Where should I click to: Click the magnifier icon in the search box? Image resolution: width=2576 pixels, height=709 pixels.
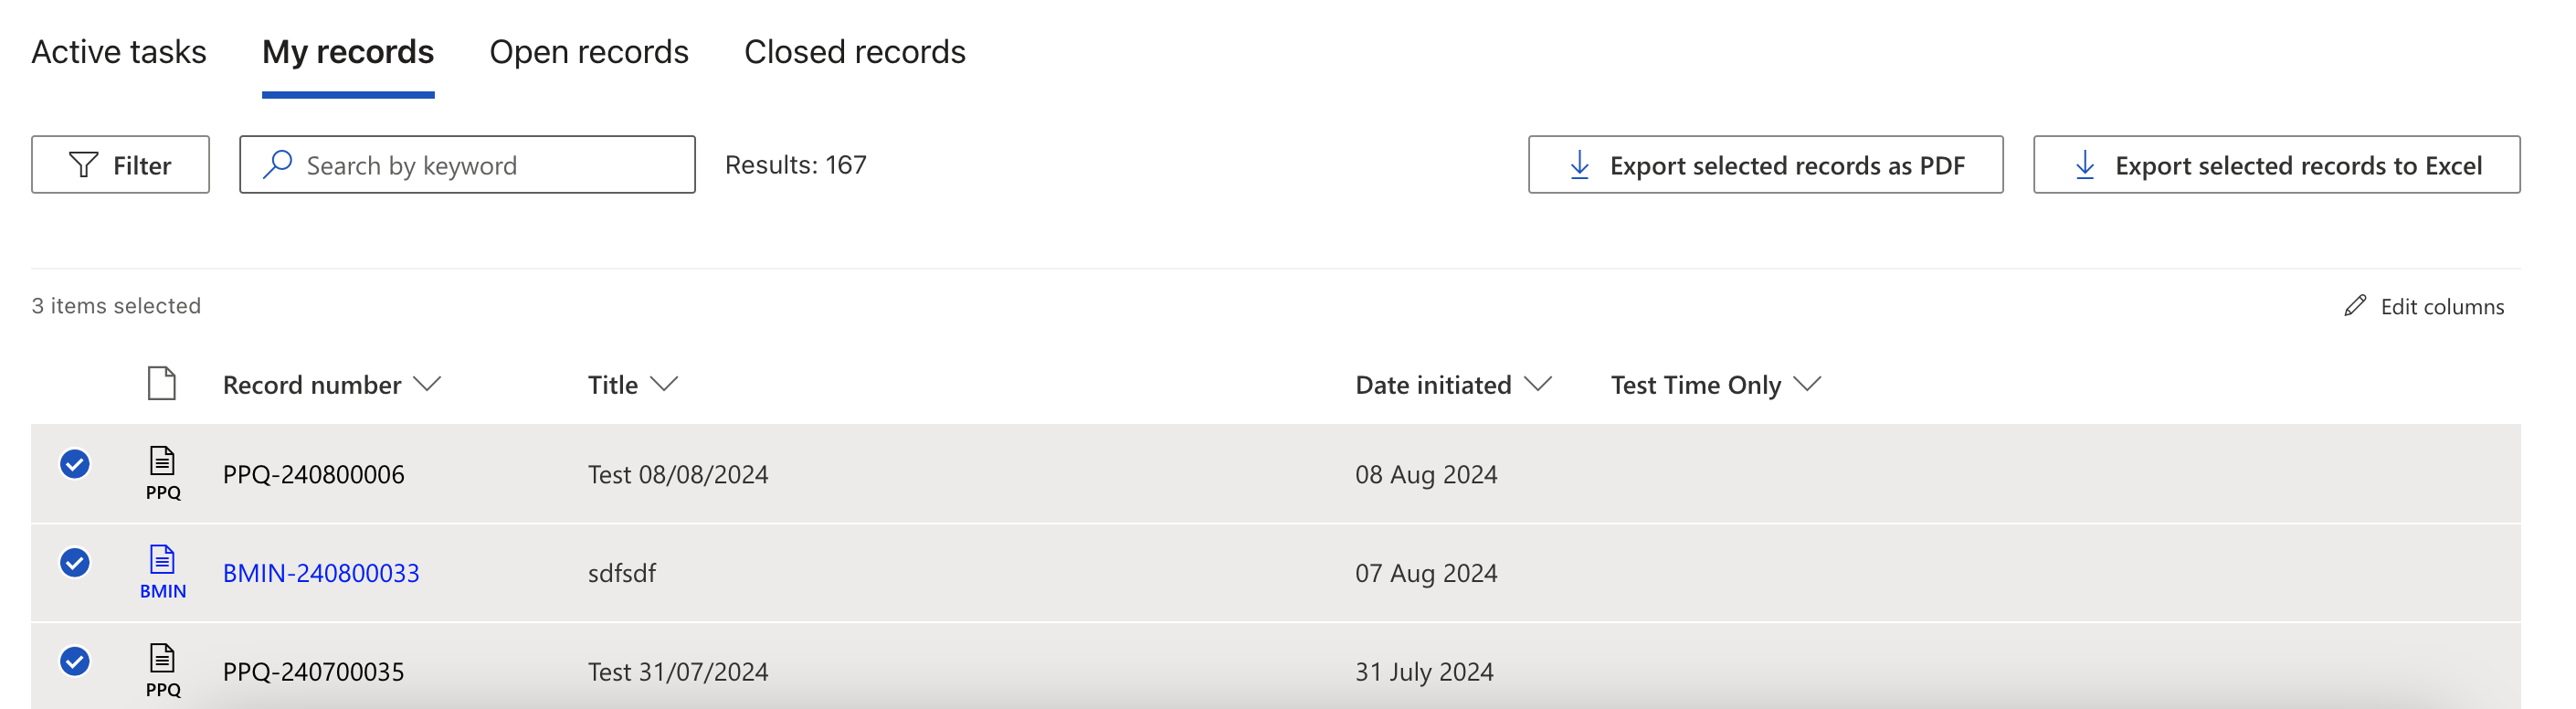point(278,164)
